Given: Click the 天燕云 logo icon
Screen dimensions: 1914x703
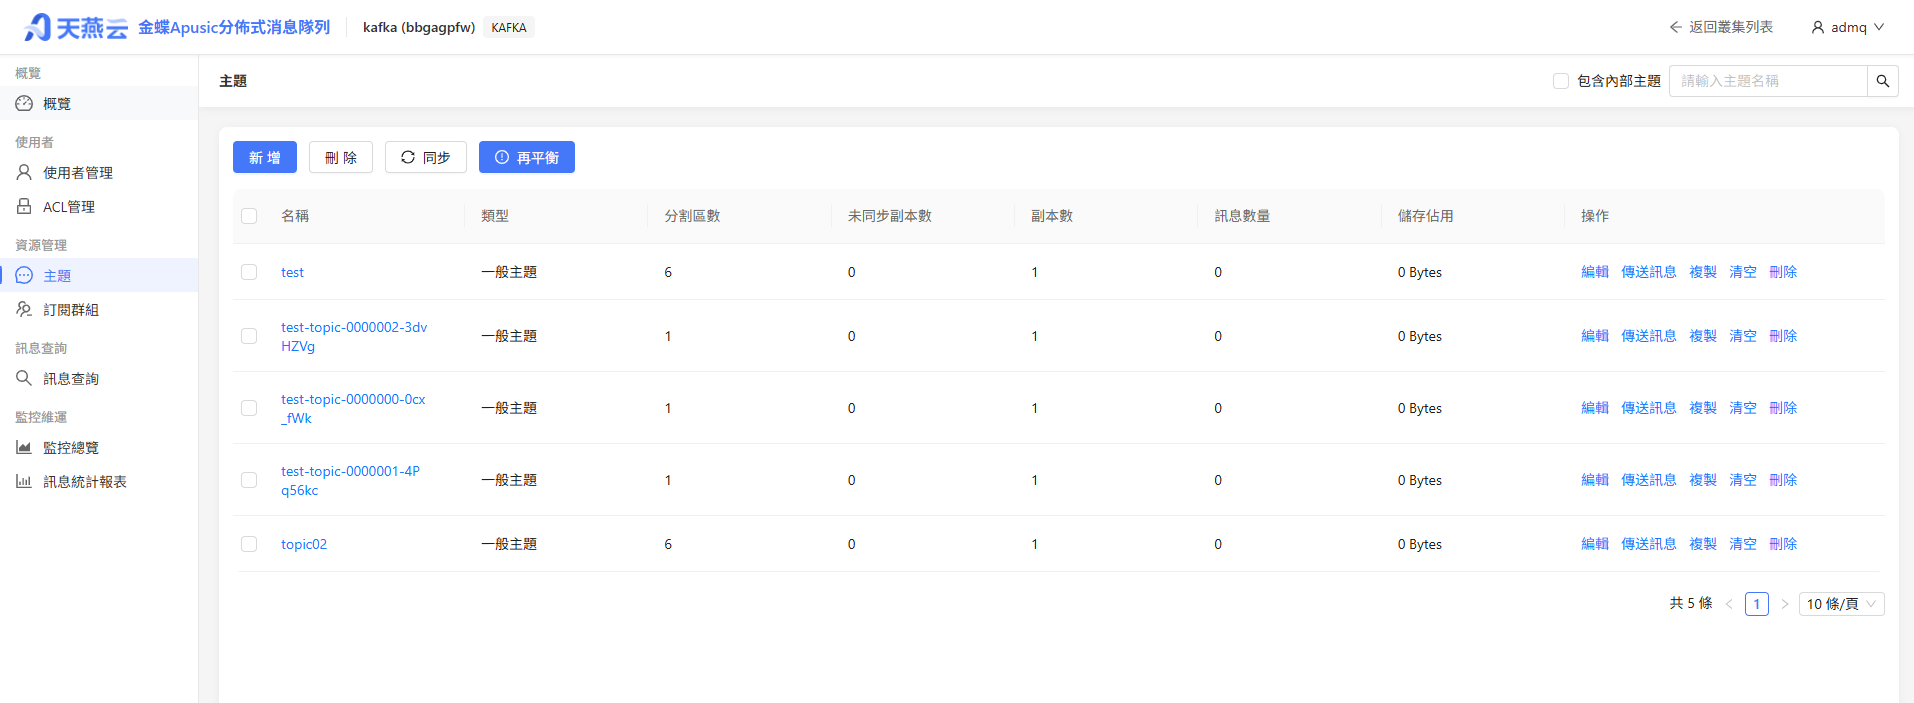Looking at the screenshot, I should click(x=38, y=27).
